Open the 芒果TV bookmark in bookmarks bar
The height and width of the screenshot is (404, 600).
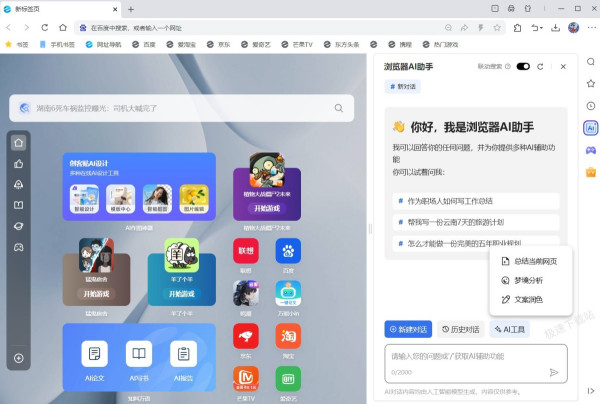click(297, 44)
